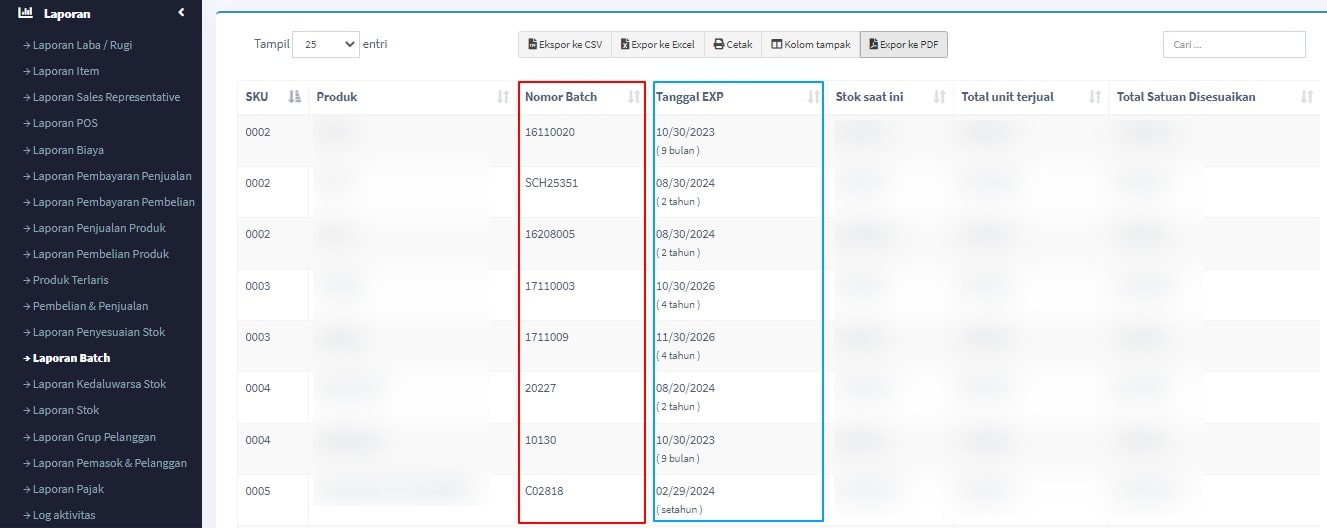Screen dimensions: 1327x528
Task: Open Laporan POS report
Action: pos(60,123)
